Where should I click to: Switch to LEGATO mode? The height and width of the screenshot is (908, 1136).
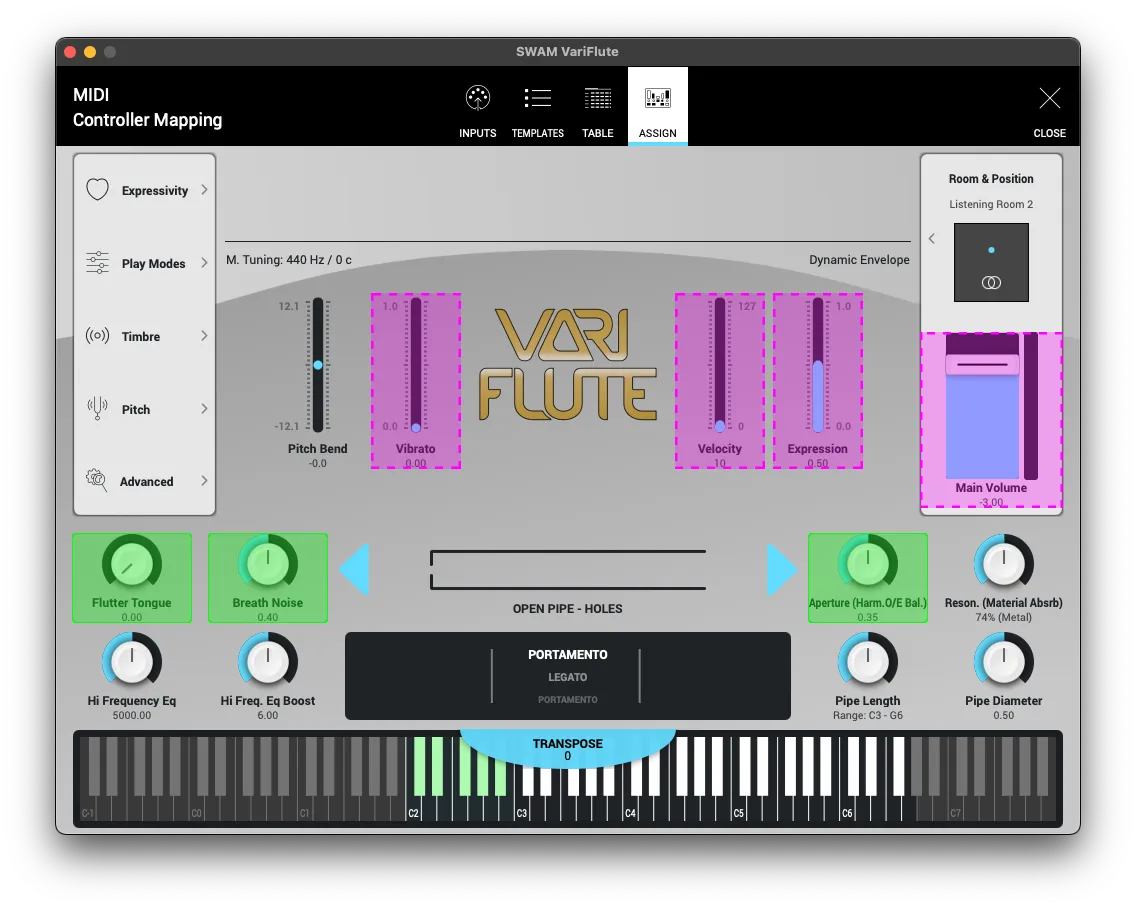click(x=568, y=676)
